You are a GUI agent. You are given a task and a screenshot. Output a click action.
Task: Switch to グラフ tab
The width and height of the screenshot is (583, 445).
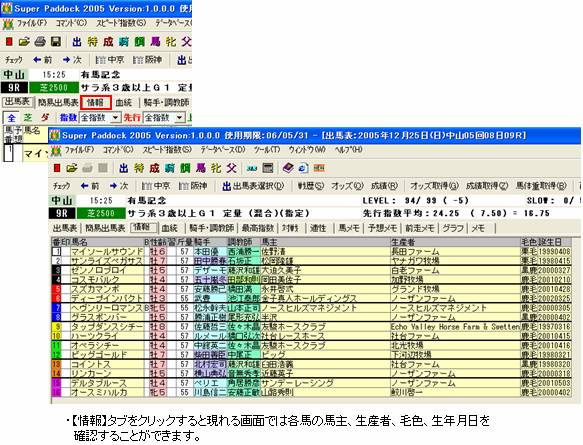[x=452, y=228]
